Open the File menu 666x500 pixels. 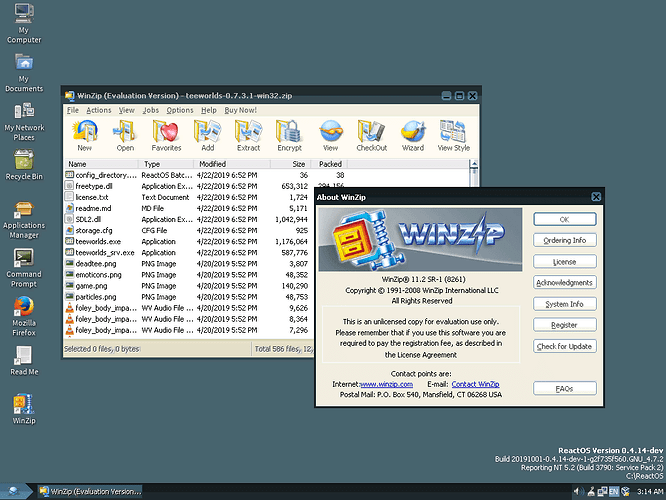click(x=73, y=110)
